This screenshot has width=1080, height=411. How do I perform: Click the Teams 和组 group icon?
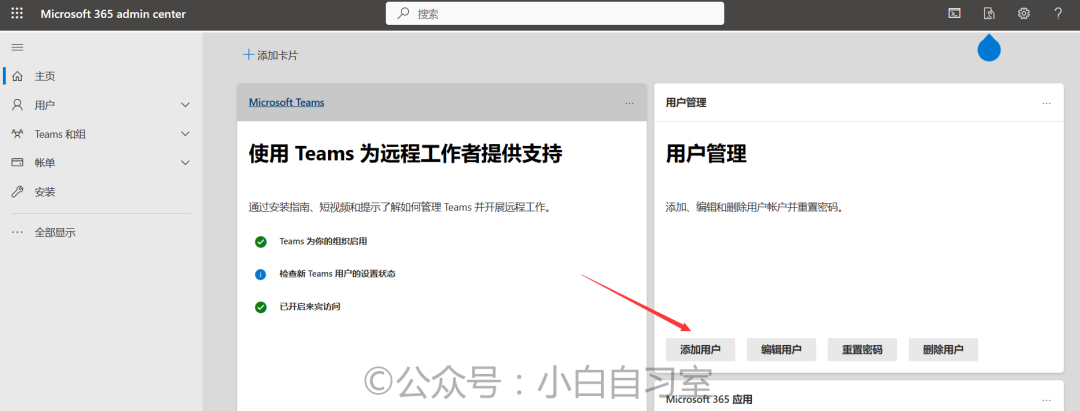(x=18, y=134)
